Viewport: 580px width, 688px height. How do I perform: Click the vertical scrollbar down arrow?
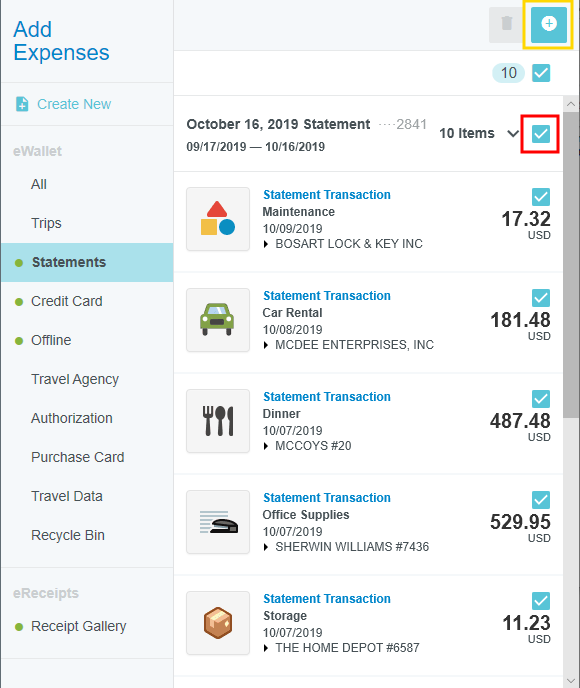[x=571, y=681]
